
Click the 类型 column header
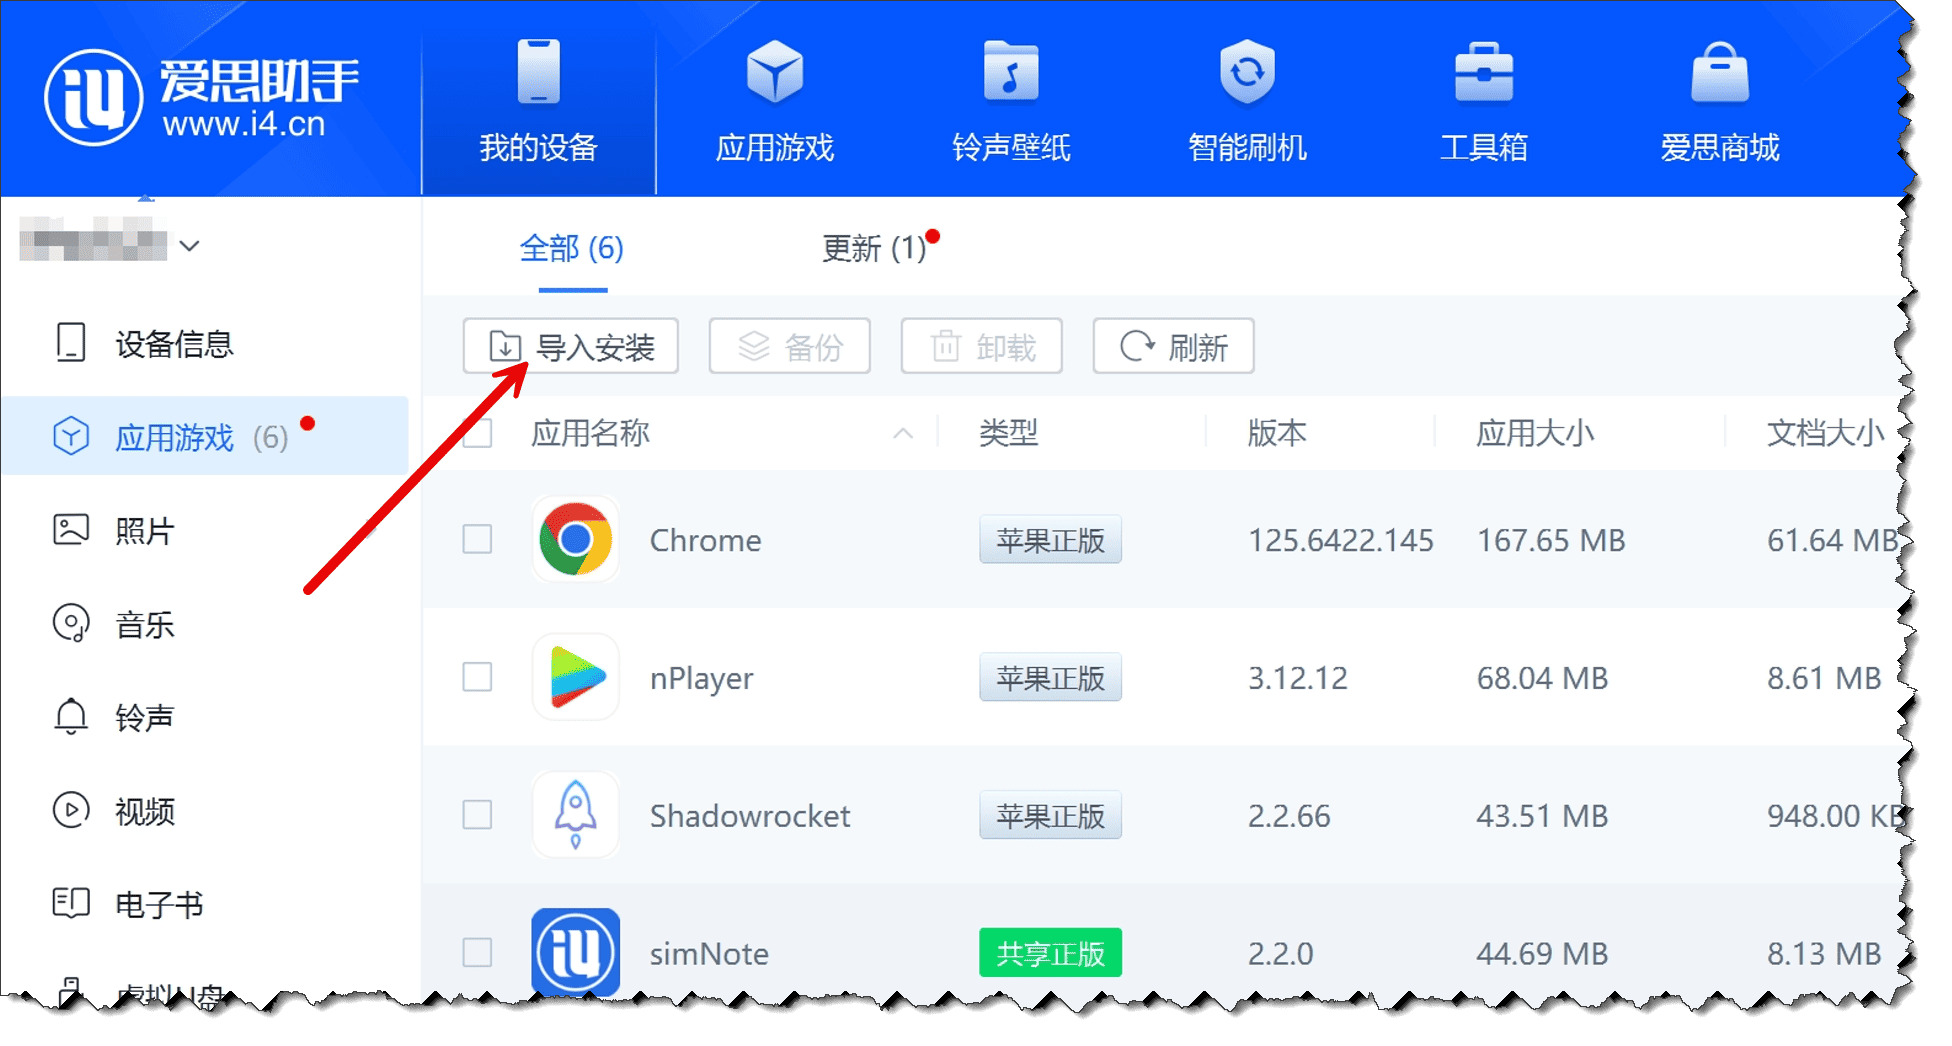tap(1008, 433)
